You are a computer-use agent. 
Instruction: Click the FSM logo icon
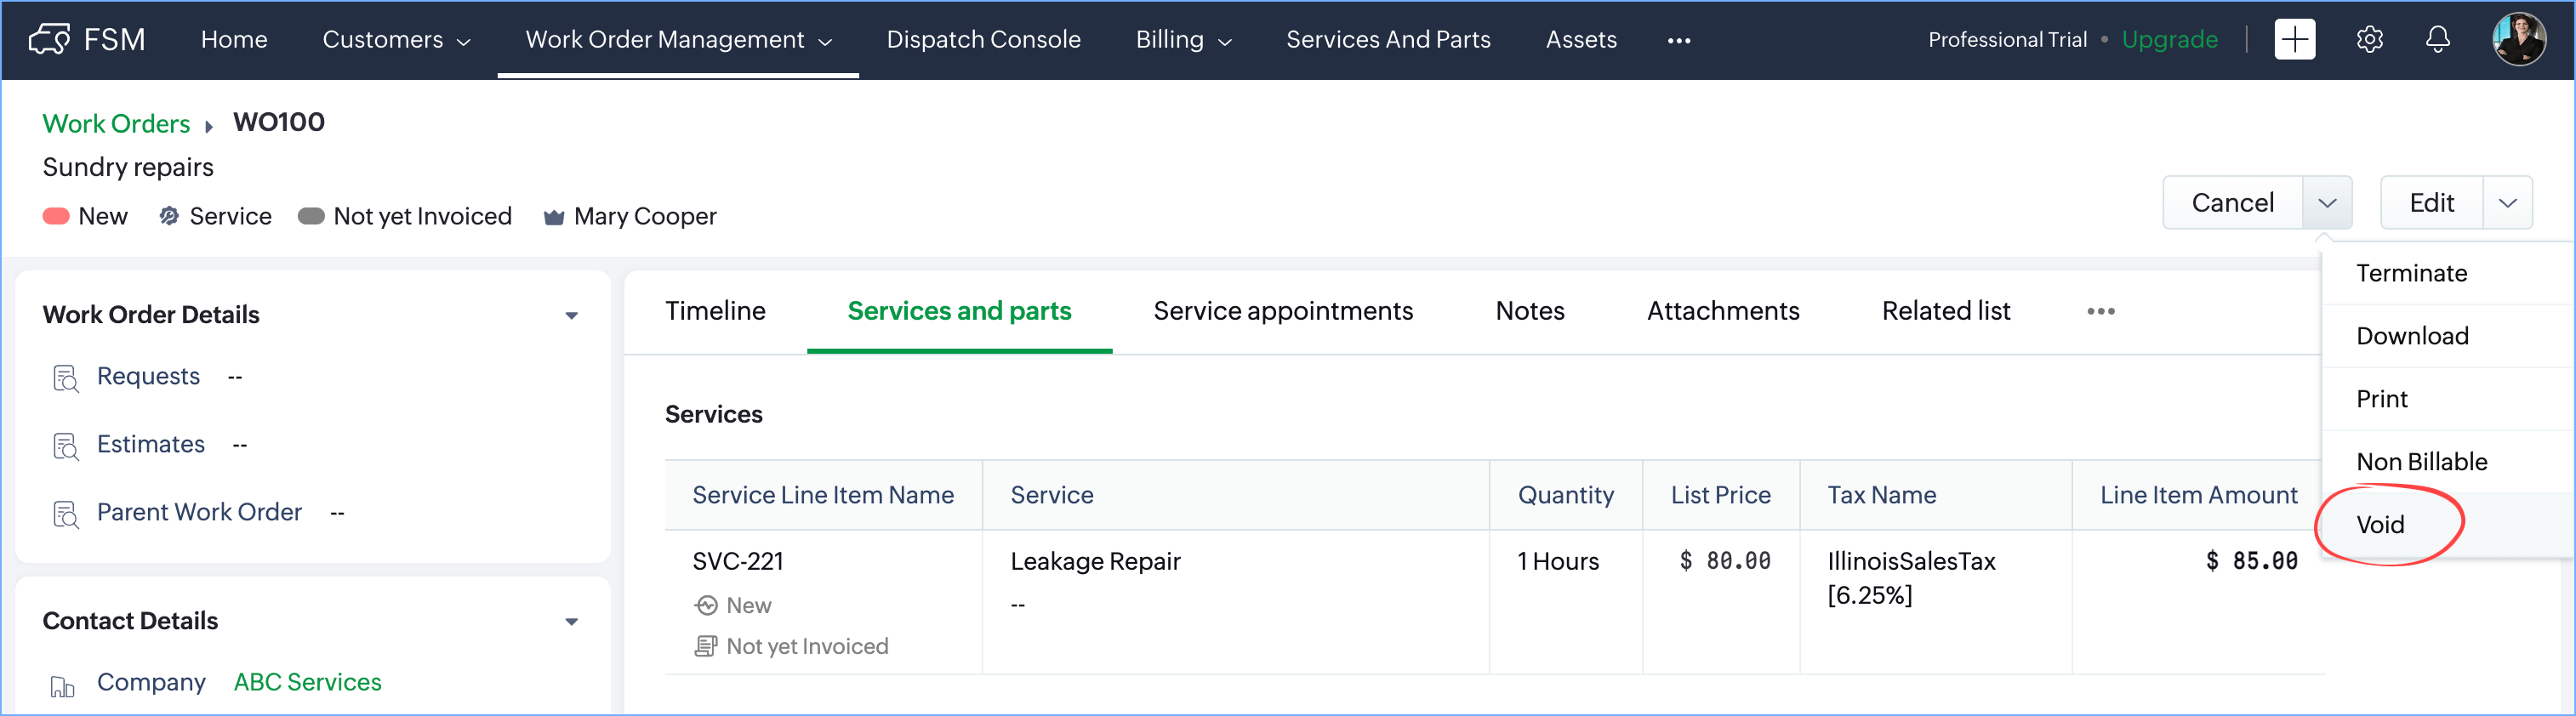49,39
